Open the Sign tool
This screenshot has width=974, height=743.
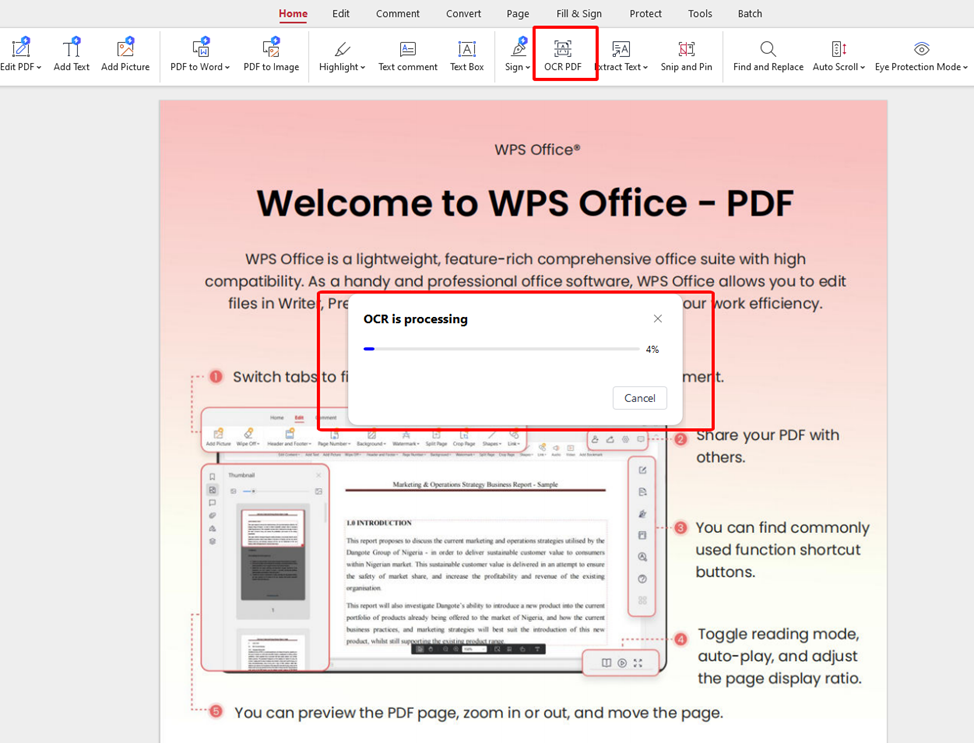pyautogui.click(x=517, y=55)
